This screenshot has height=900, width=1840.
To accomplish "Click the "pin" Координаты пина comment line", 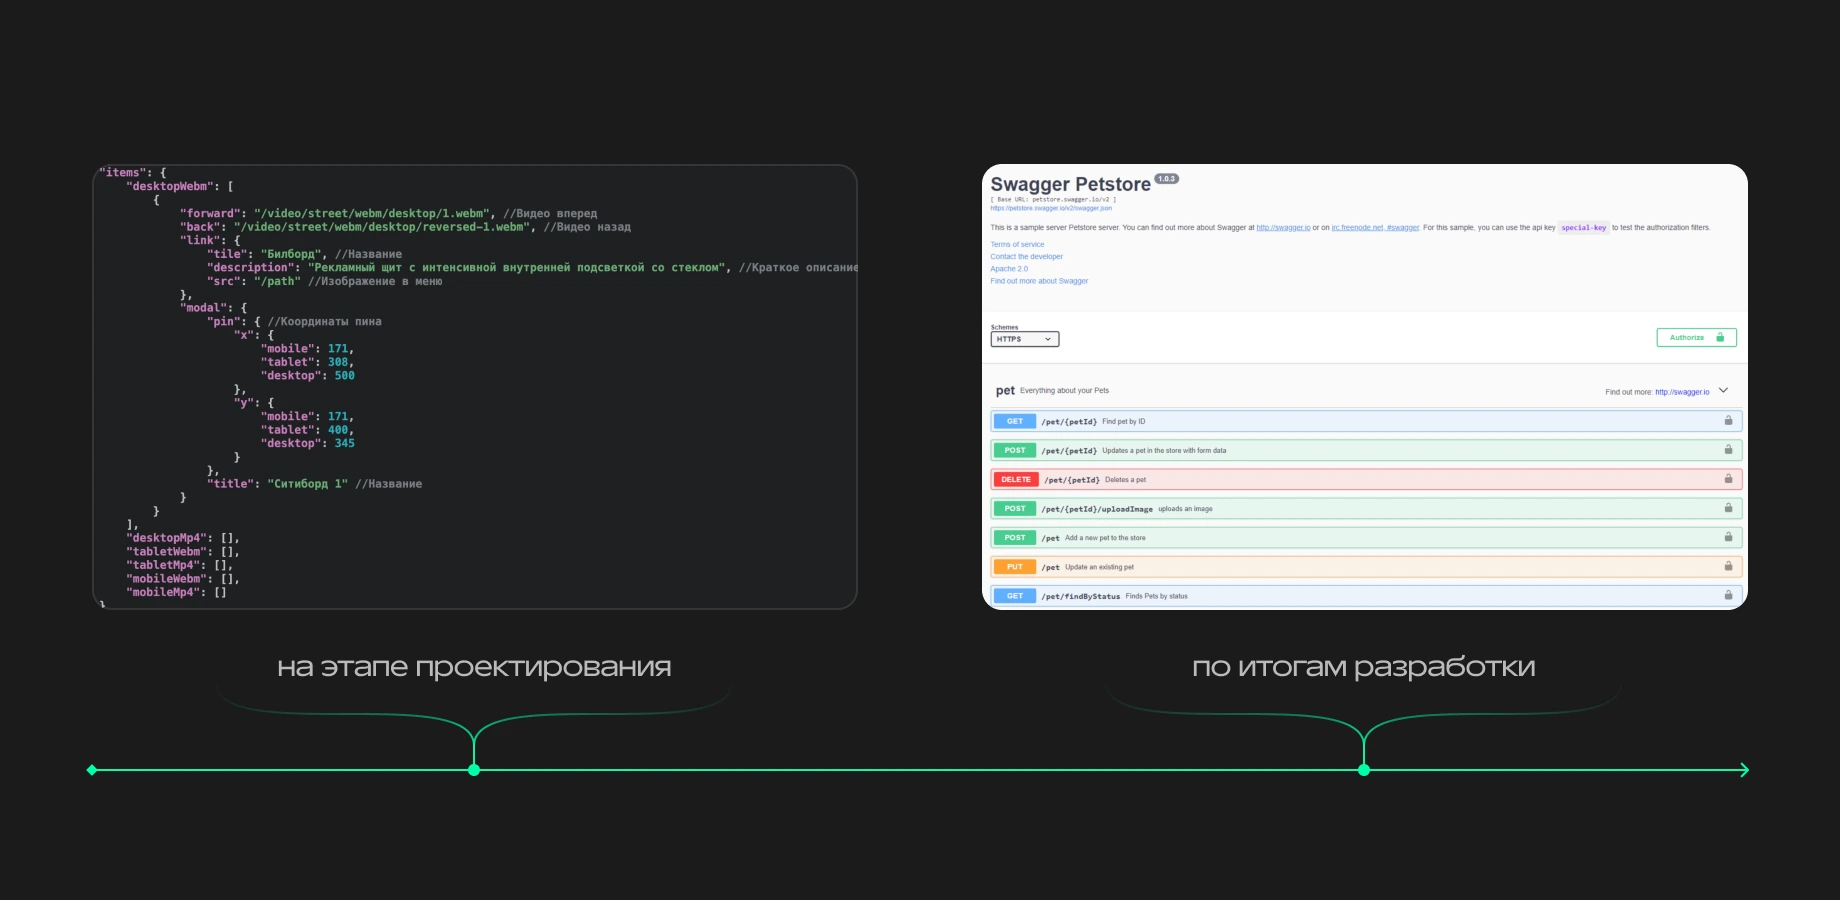I will (x=294, y=321).
